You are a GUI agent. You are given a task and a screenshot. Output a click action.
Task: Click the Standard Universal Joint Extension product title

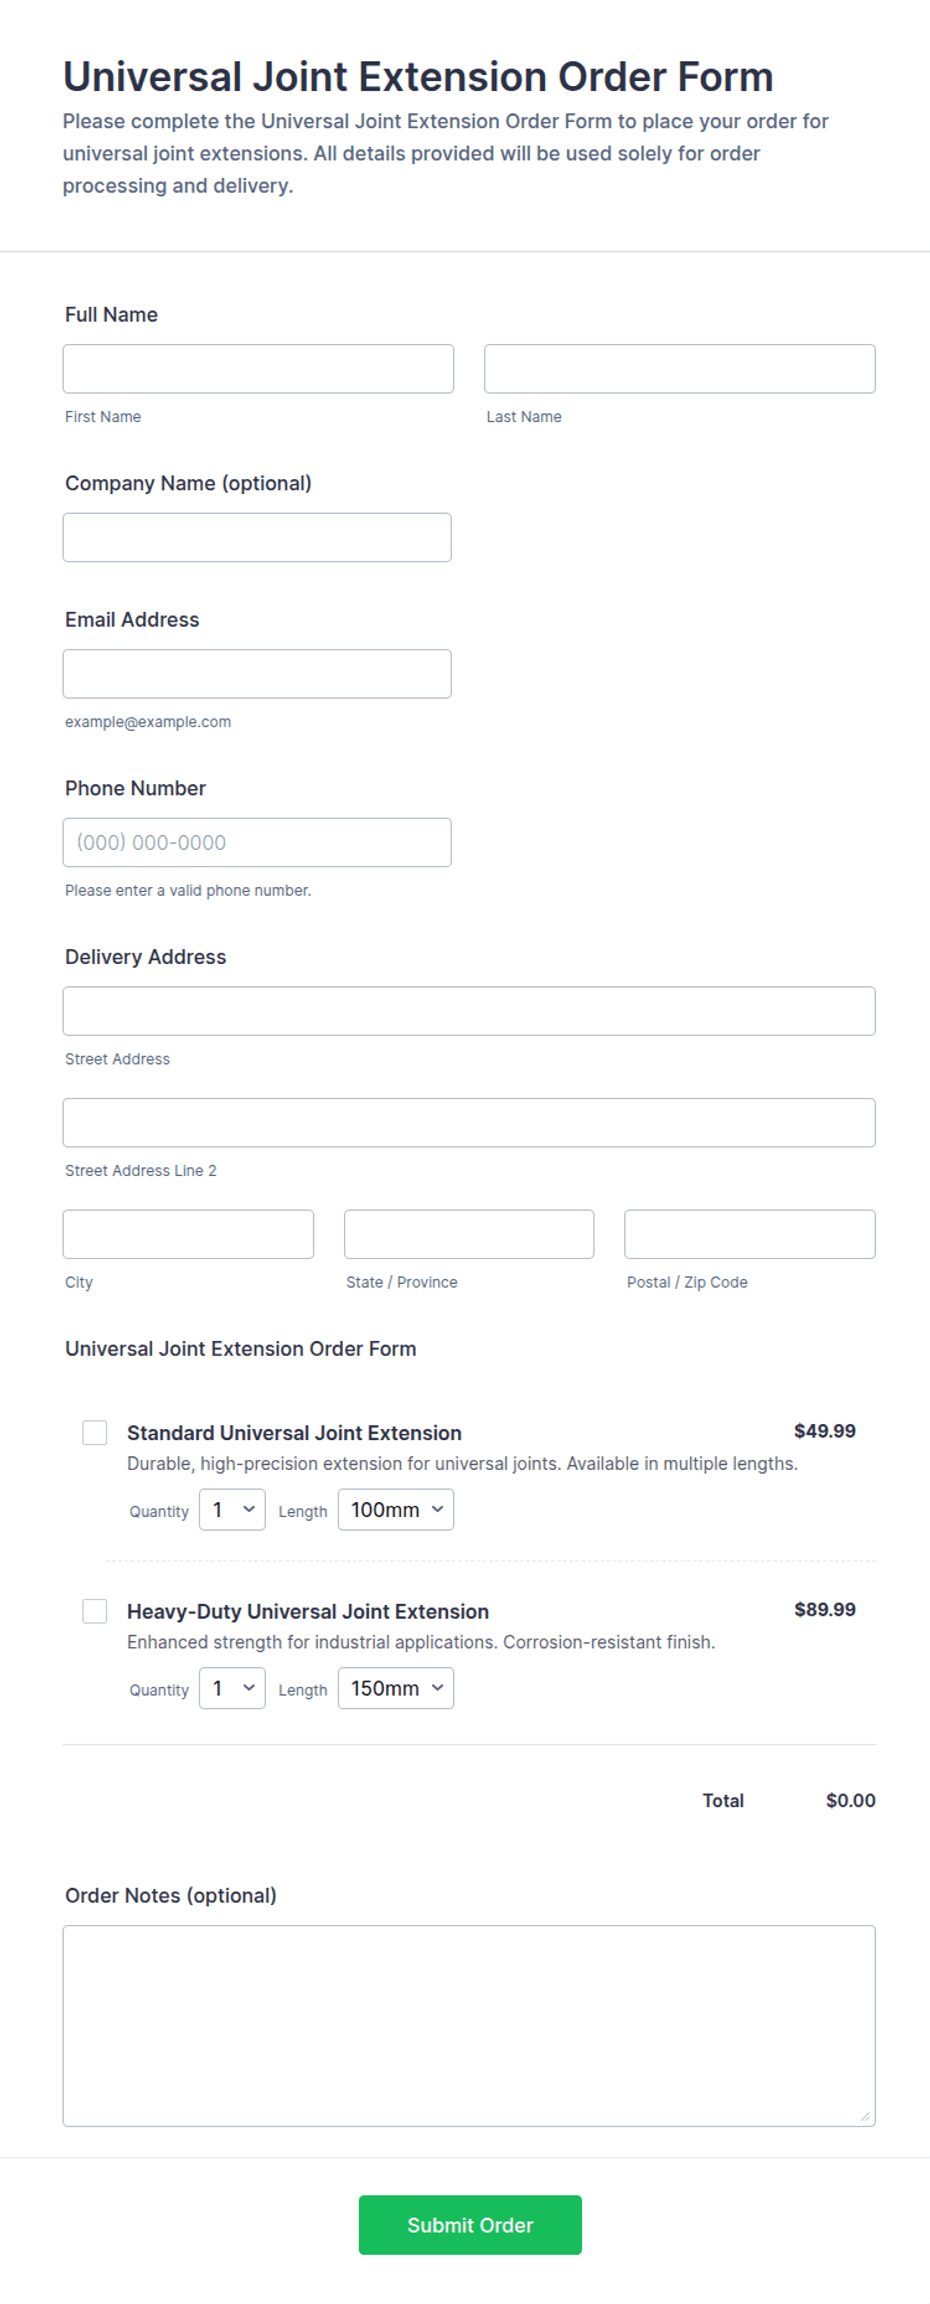click(x=294, y=1432)
